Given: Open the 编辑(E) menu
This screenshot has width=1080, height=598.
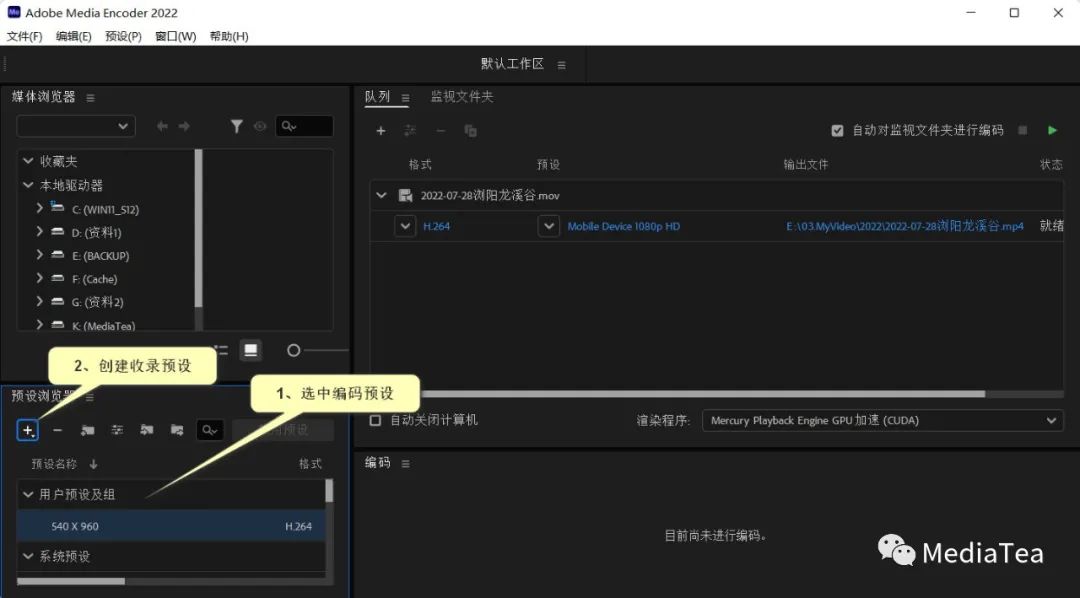Looking at the screenshot, I should click(74, 37).
